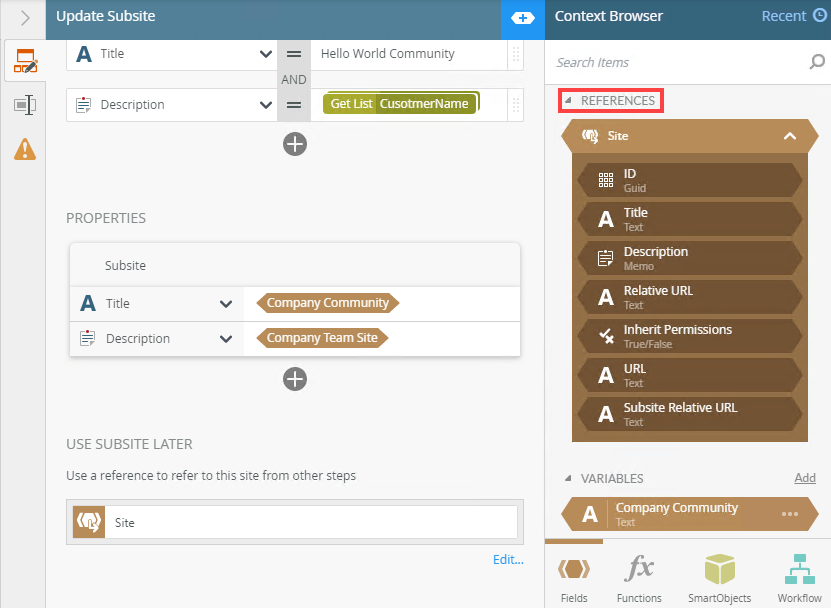
Task: Open the step label properties icon
Action: [25, 105]
